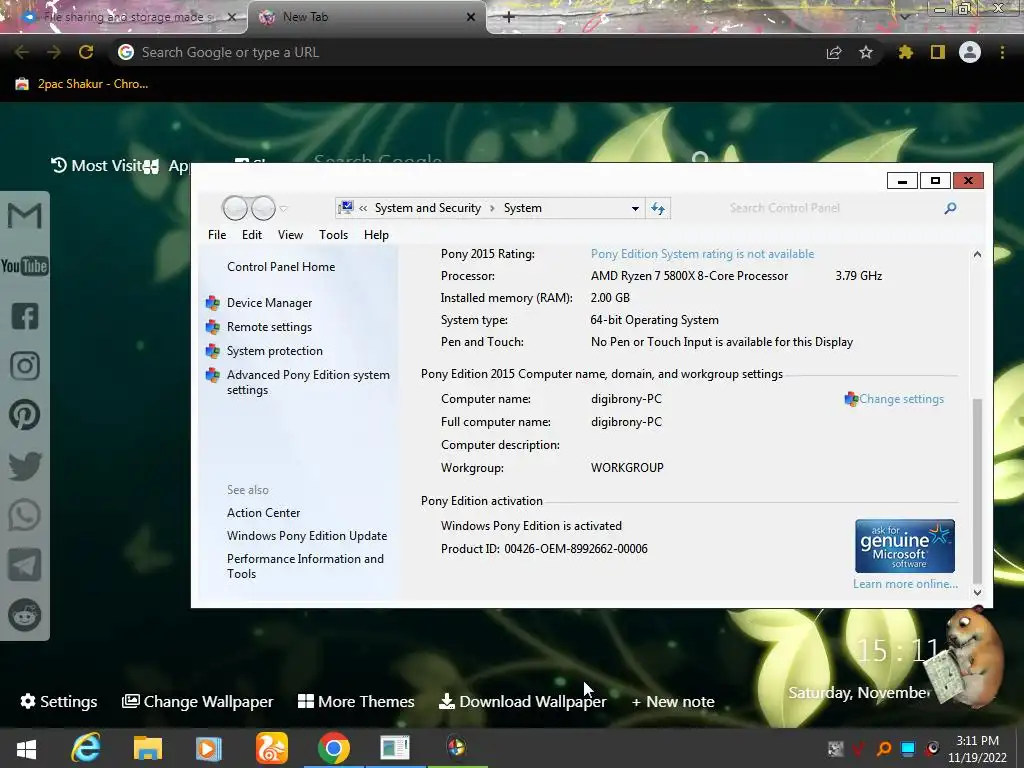The image size is (1024, 768).
Task: Refresh Control Panel address bar
Action: [x=658, y=208]
